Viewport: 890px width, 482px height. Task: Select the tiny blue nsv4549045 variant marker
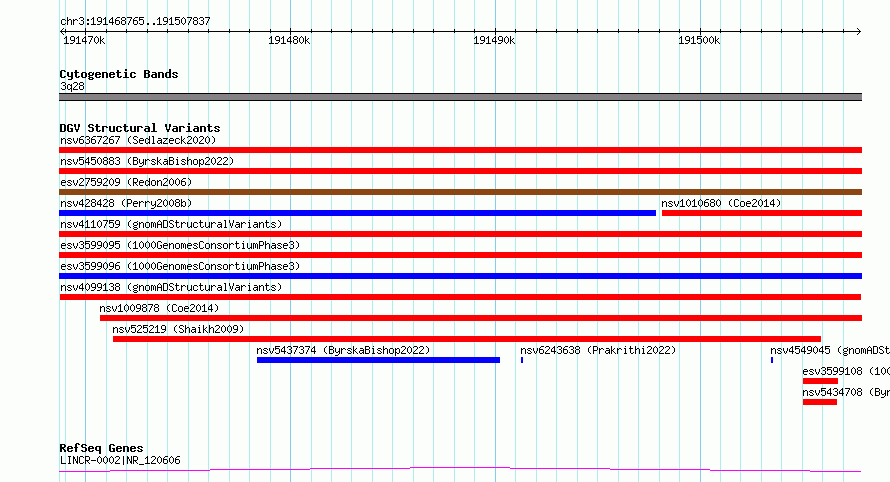click(772, 360)
